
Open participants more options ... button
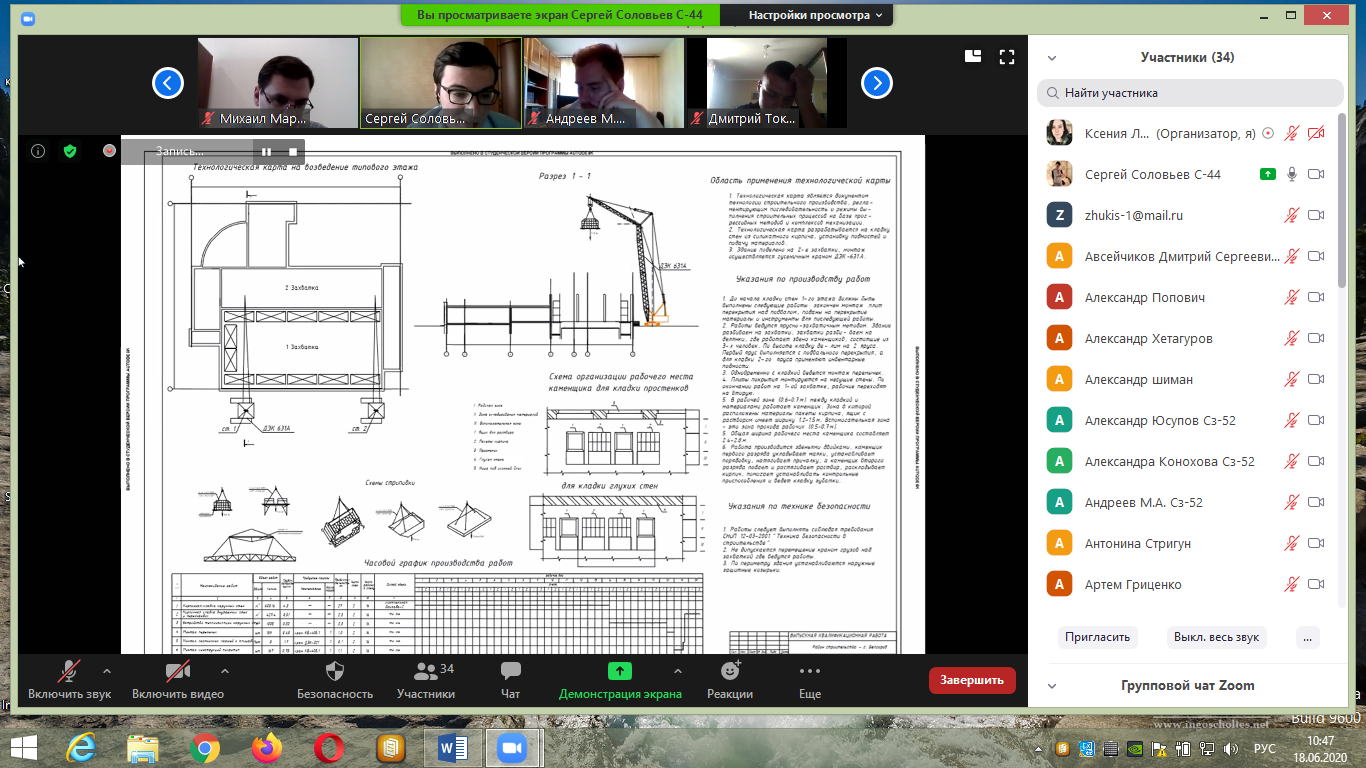pyautogui.click(x=1308, y=637)
